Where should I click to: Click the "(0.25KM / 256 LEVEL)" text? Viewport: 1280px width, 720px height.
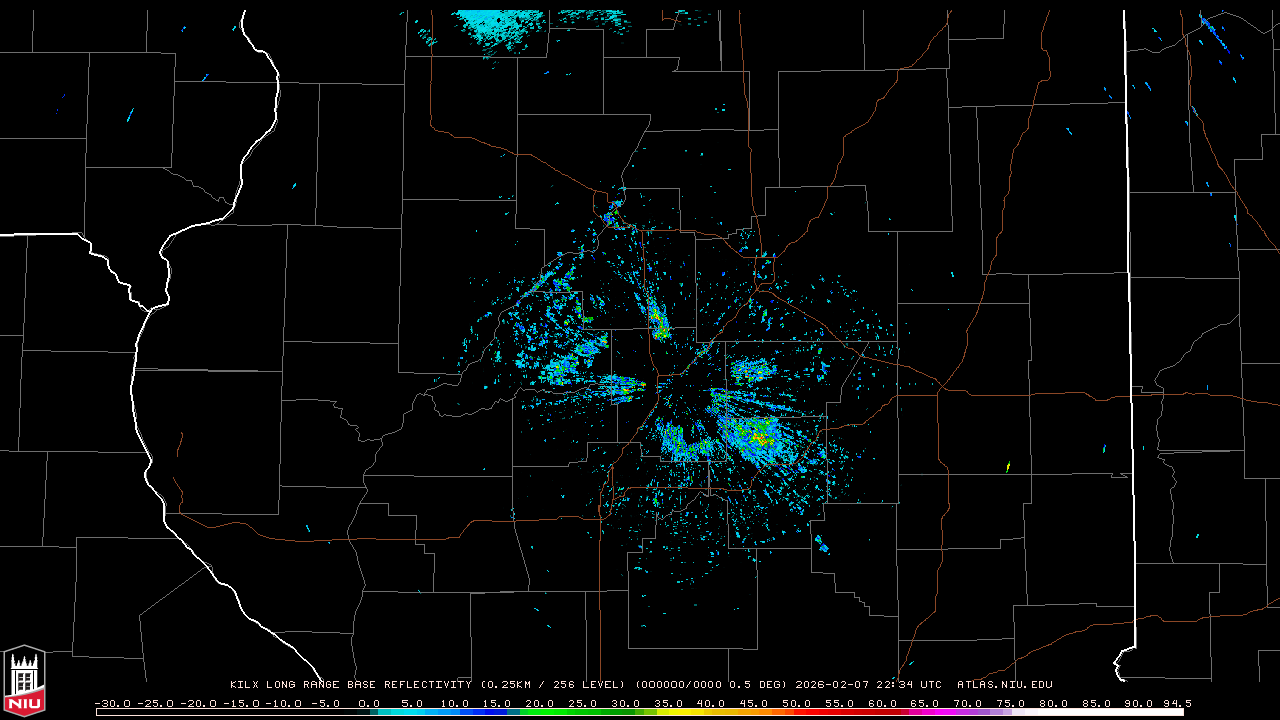click(x=553, y=685)
